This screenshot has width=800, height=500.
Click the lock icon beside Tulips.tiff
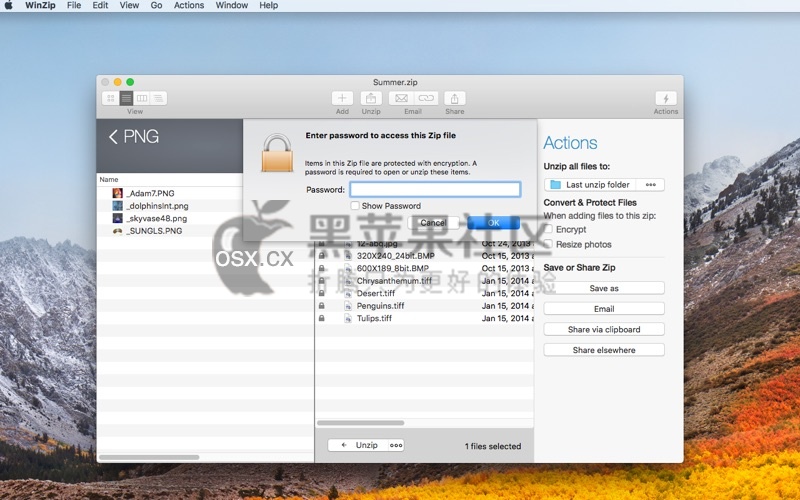321,318
